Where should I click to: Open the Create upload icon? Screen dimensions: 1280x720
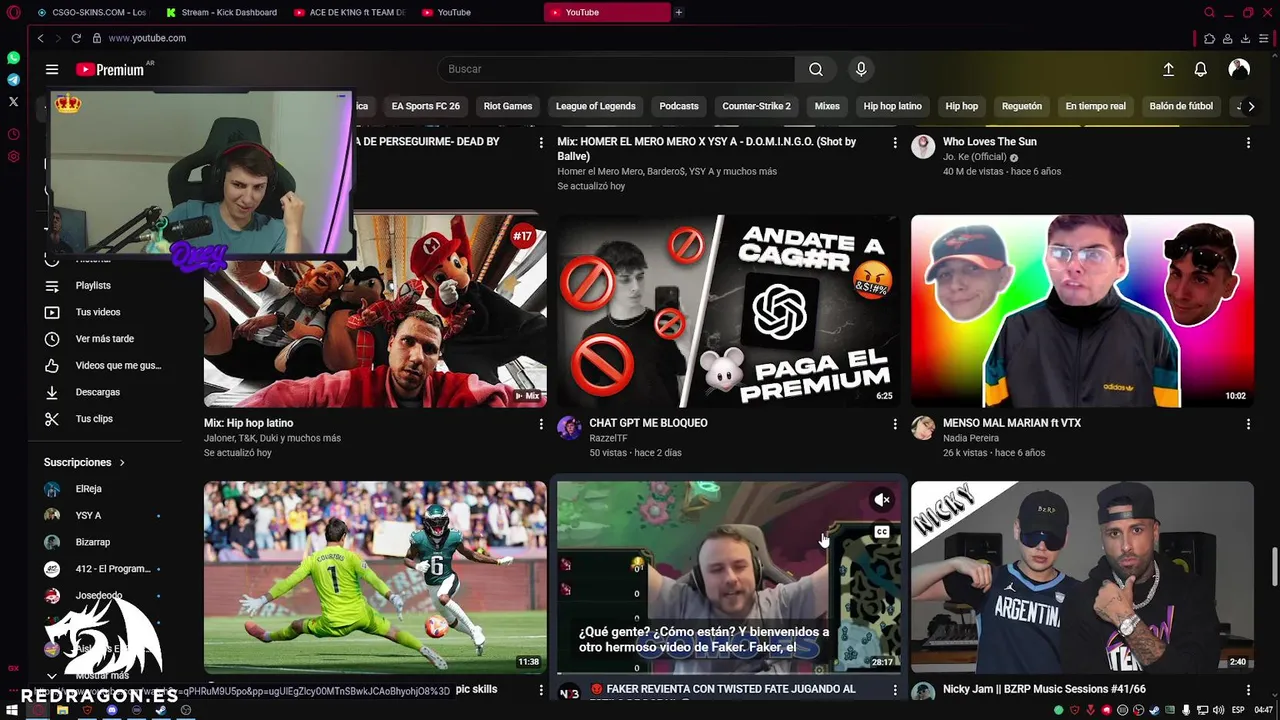pos(1168,69)
